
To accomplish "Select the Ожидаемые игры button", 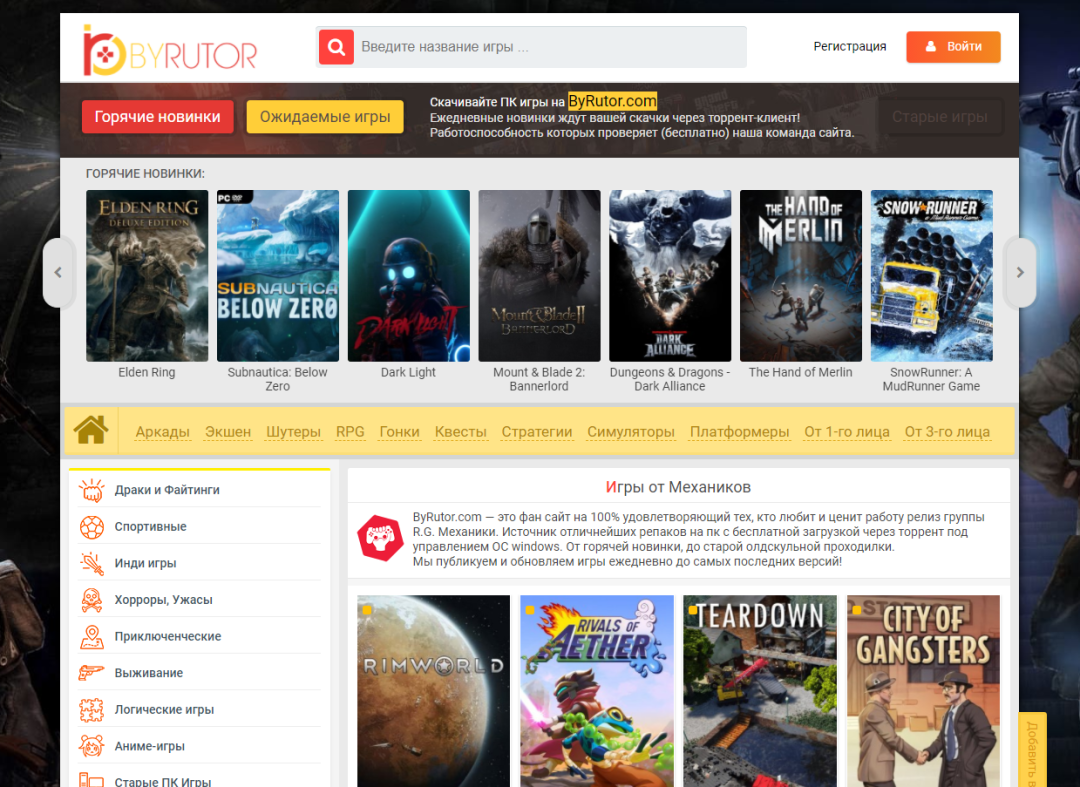I will [x=325, y=116].
